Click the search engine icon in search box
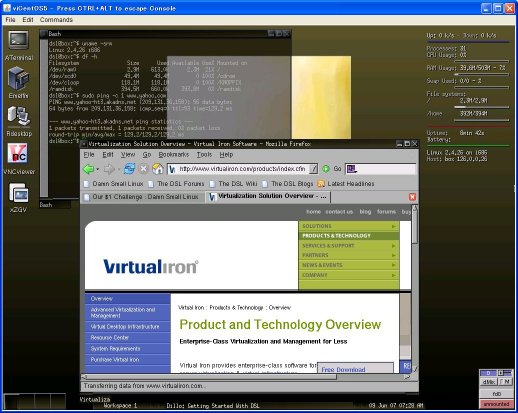Image resolution: width=518 pixels, height=413 pixels. (x=351, y=169)
